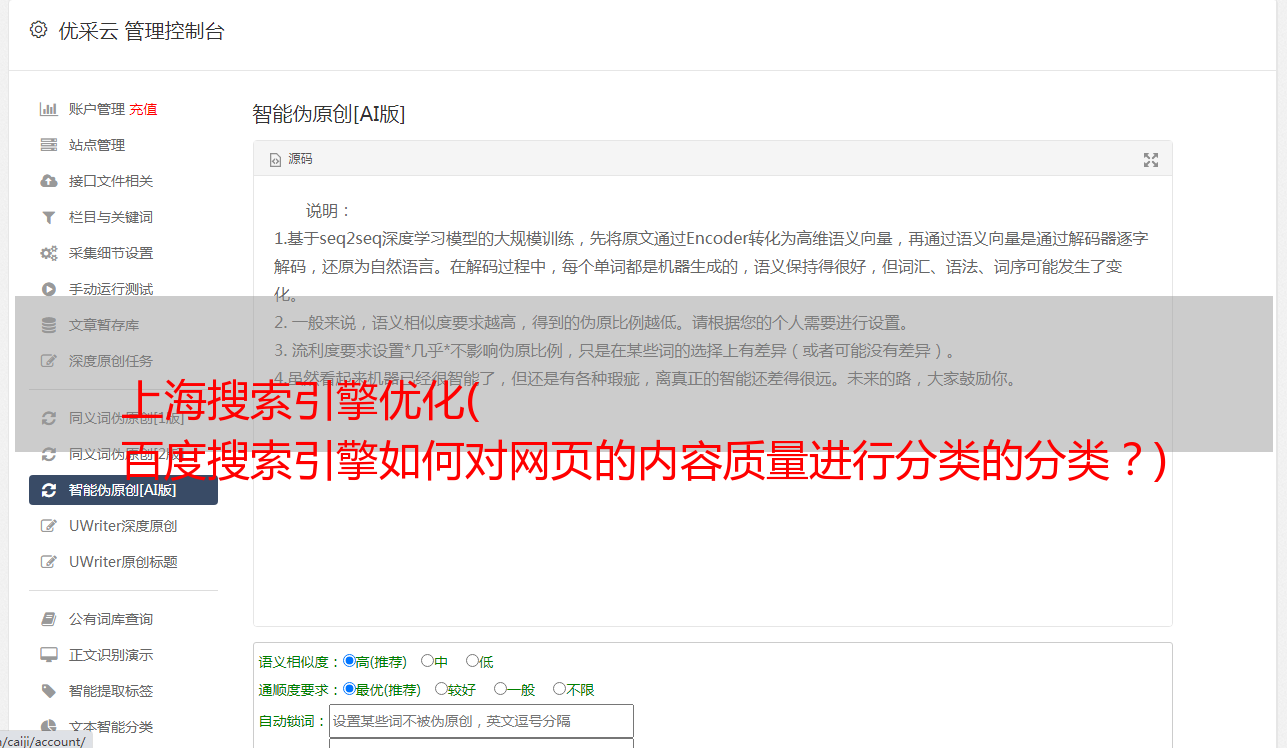Click the monitor icon for 正文识别演示
Viewport: 1287px width, 748px height.
tap(48, 655)
